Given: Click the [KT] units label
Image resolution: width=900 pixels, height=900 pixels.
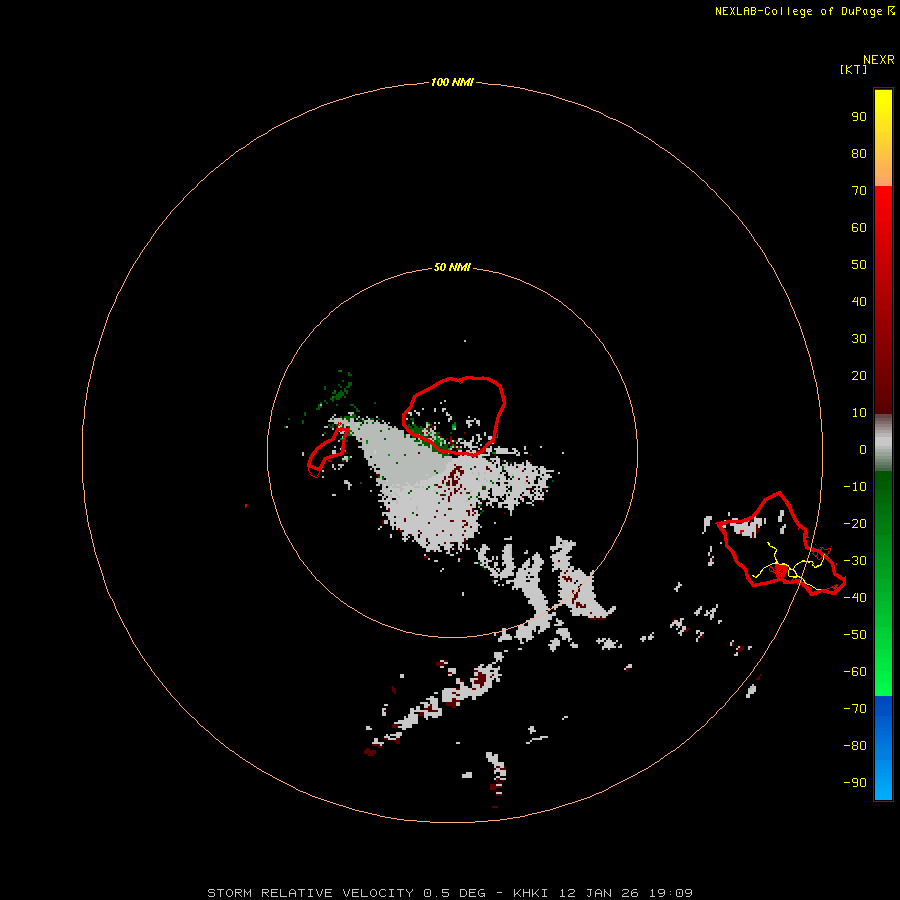Looking at the screenshot, I should pyautogui.click(x=853, y=69).
